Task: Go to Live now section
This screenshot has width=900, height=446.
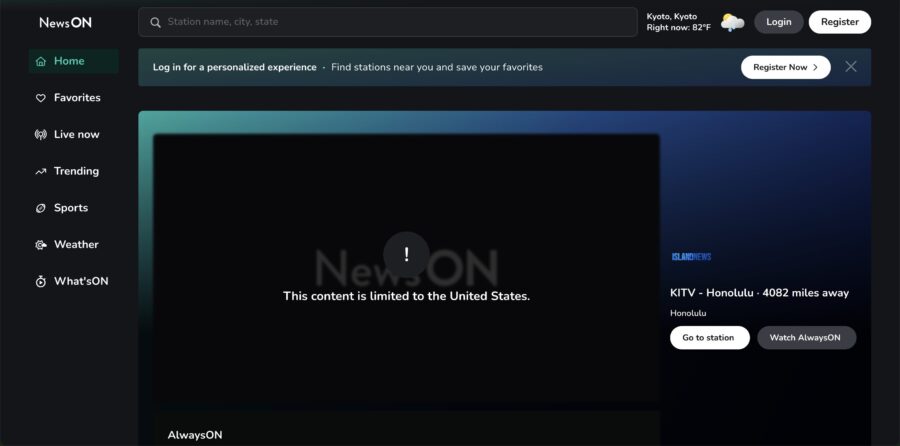Action: coord(73,135)
